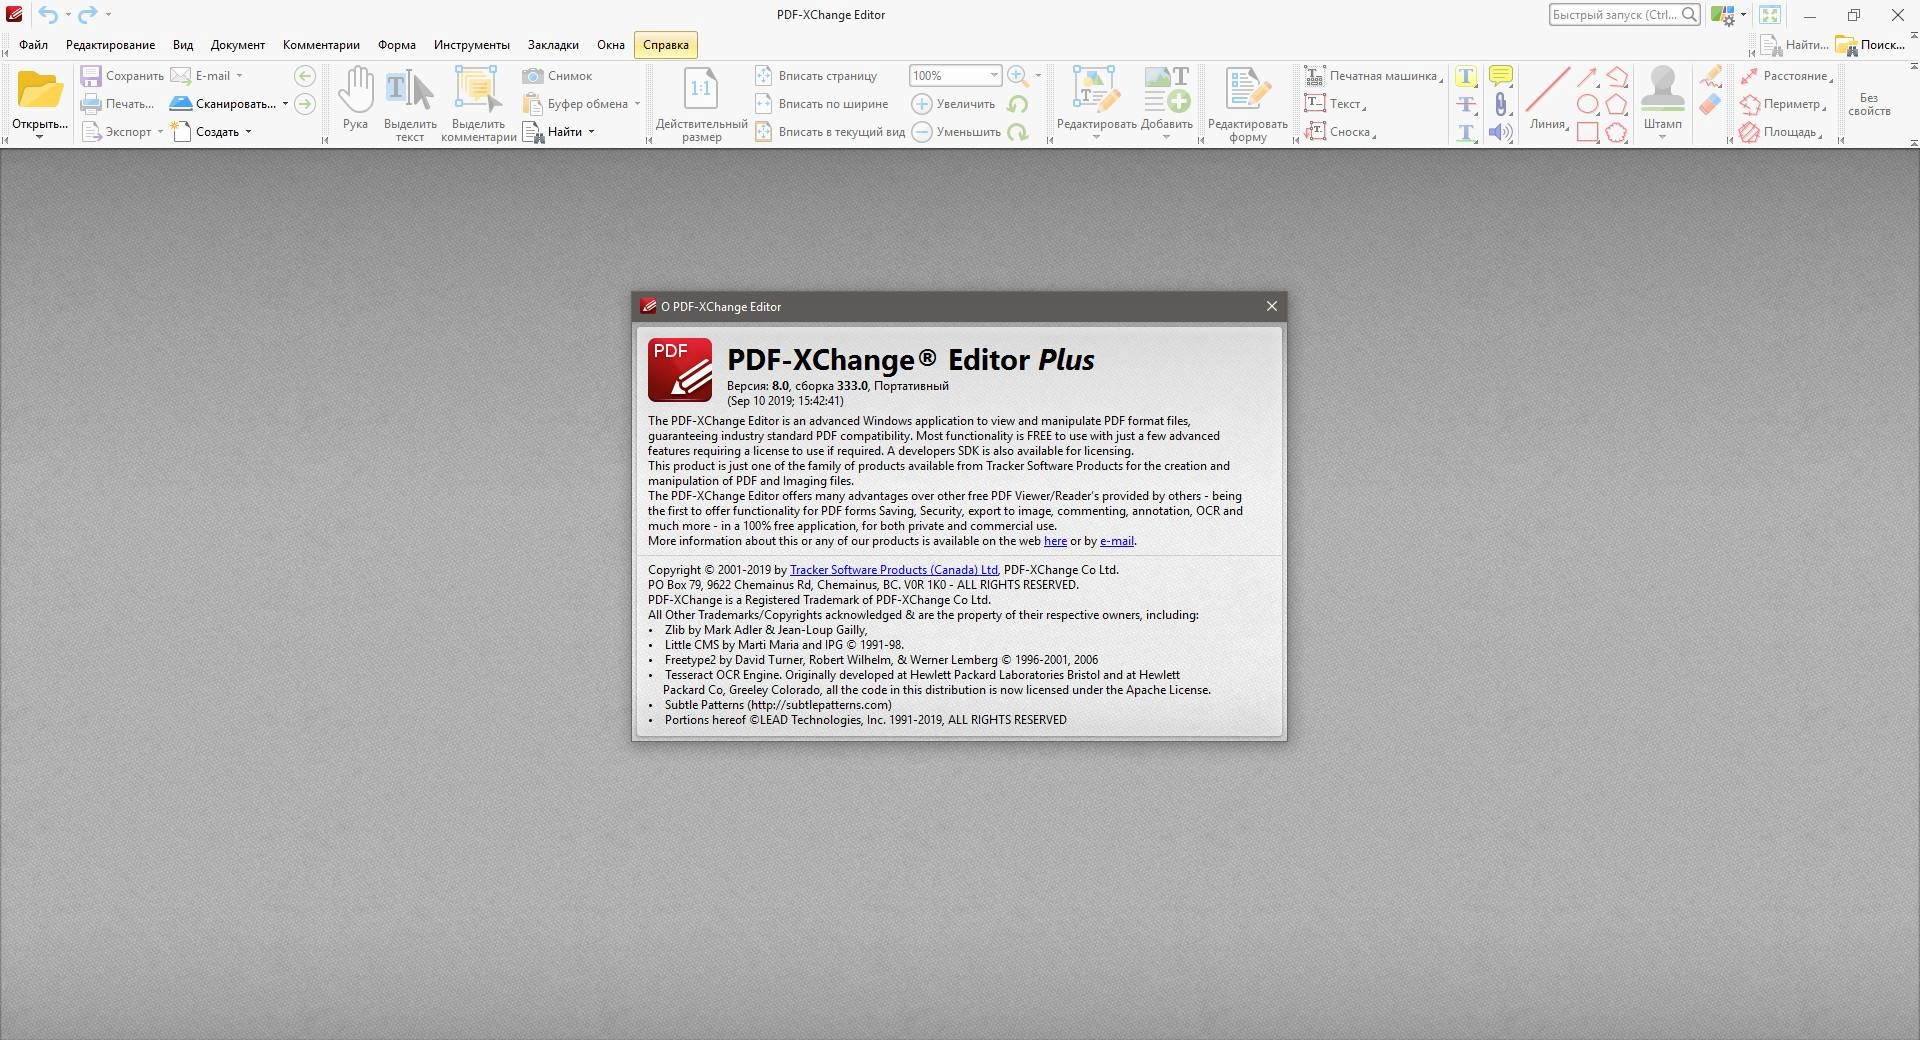Click the Strikeout text tool icon
The width and height of the screenshot is (1920, 1040).
[x=1466, y=104]
